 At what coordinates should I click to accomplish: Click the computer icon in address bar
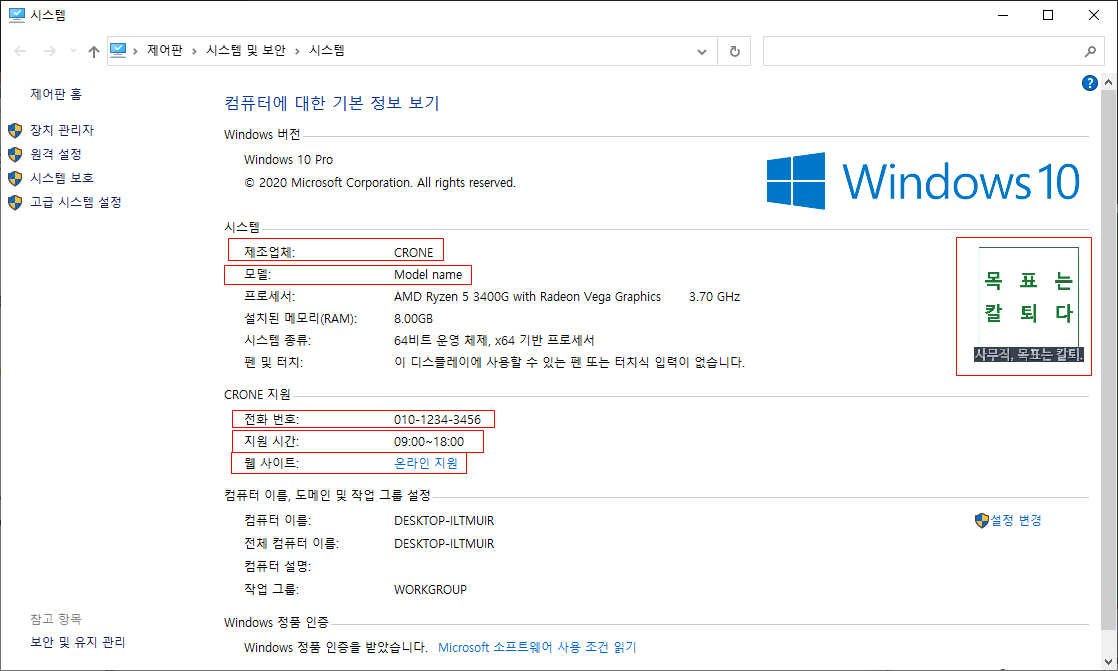(x=118, y=50)
